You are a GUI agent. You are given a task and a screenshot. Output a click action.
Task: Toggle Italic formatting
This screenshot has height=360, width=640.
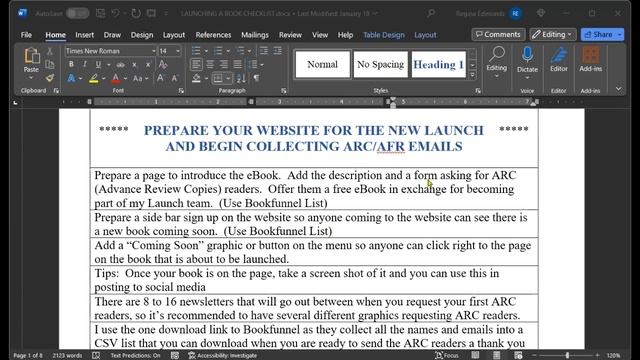tap(84, 64)
